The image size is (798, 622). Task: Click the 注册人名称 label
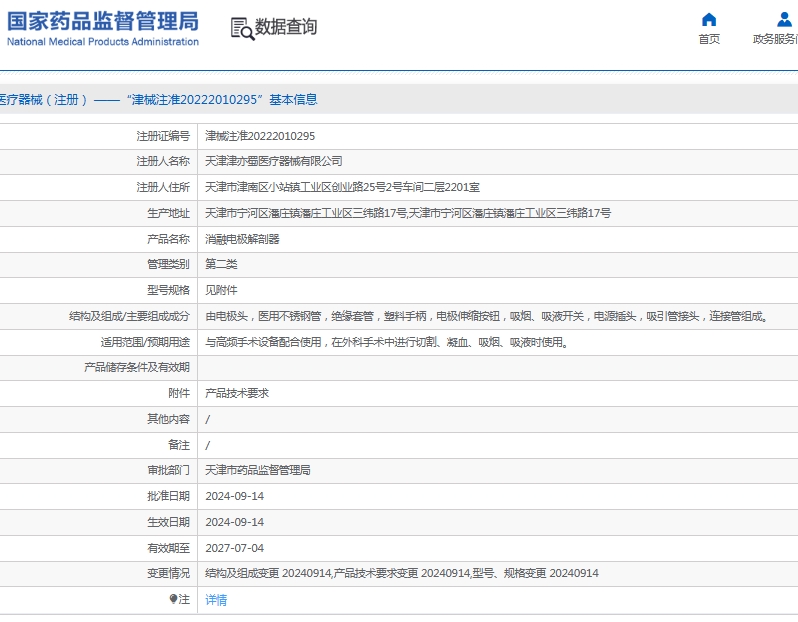[x=163, y=161]
